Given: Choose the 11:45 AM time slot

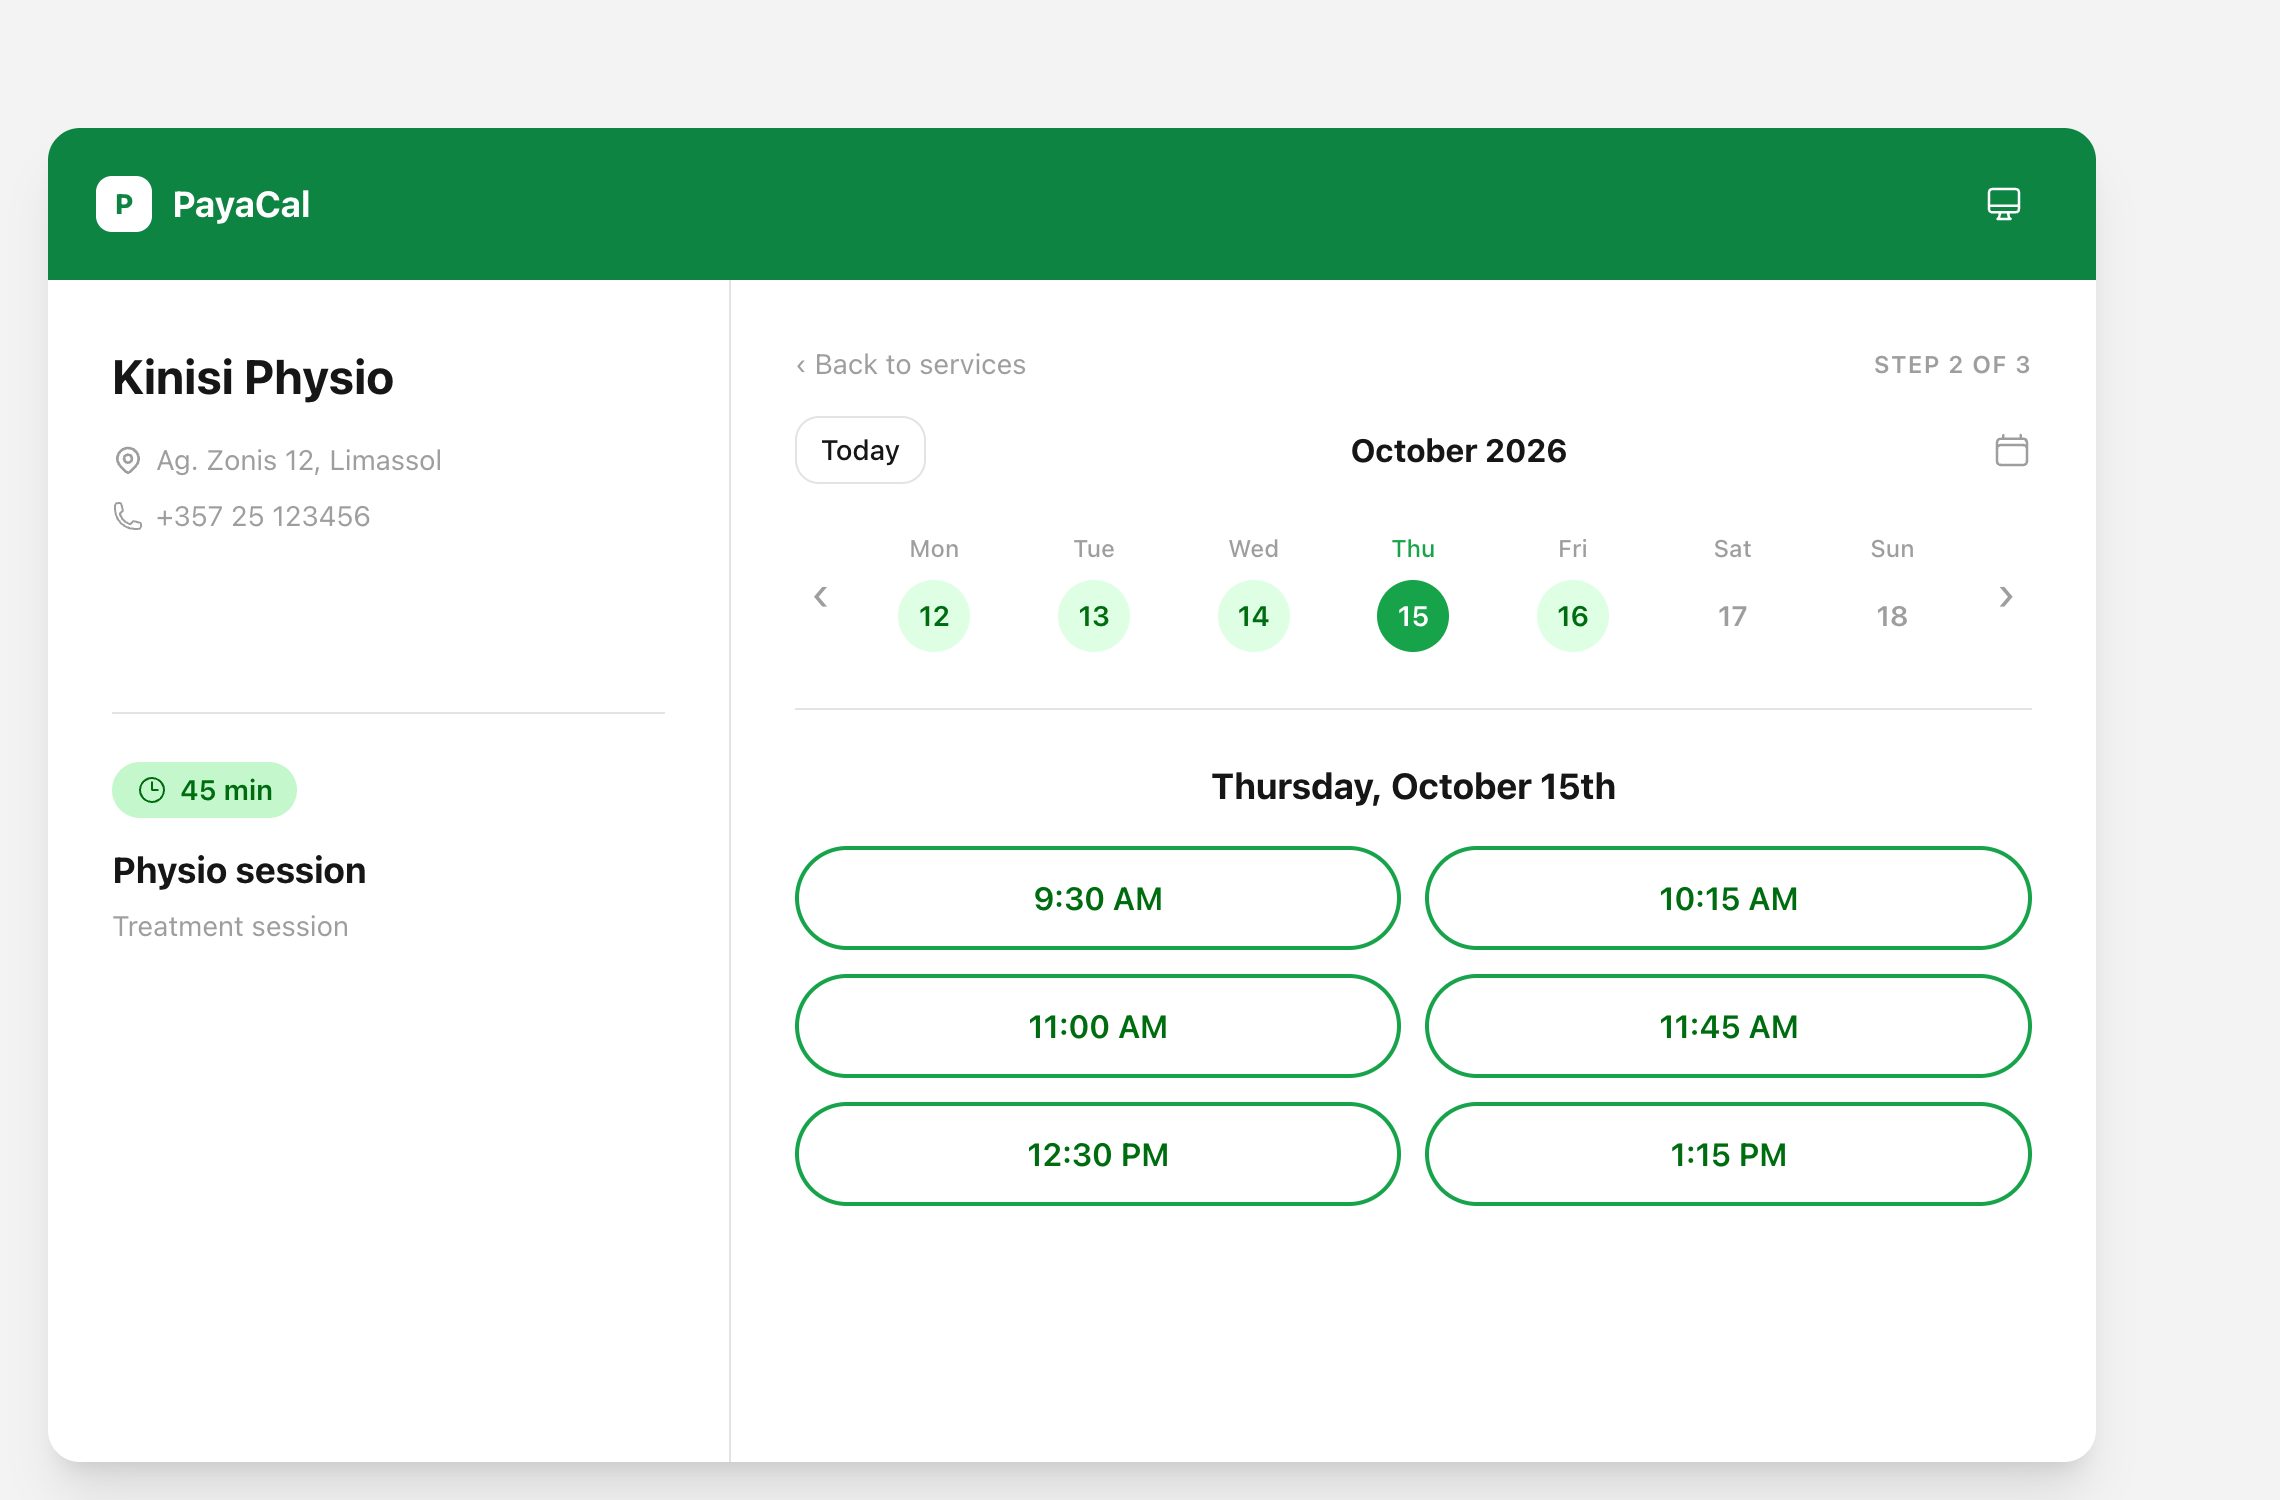Looking at the screenshot, I should click(x=1728, y=1026).
